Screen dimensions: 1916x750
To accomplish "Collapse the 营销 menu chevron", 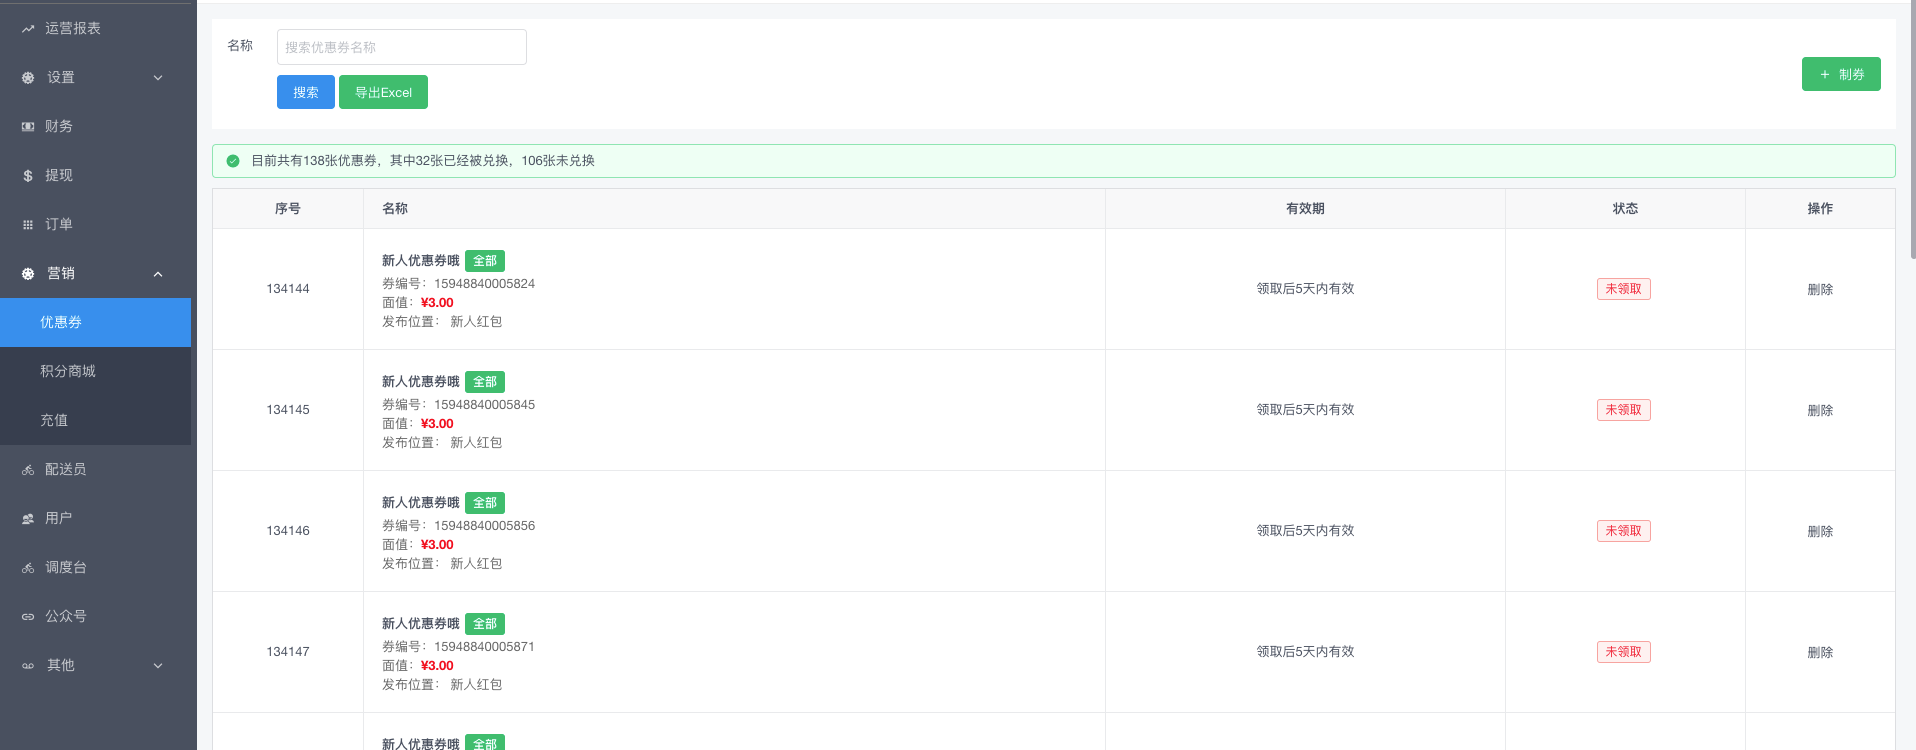I will click(158, 274).
